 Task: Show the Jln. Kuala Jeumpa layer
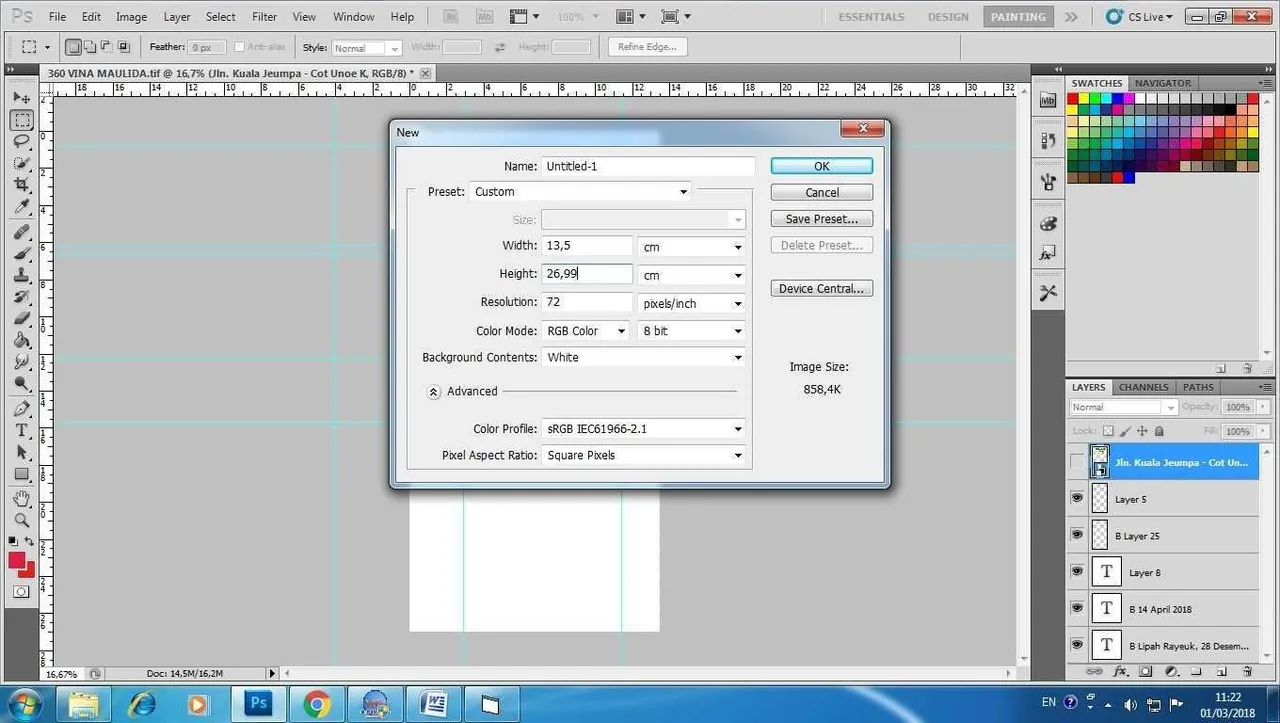tap(1077, 462)
